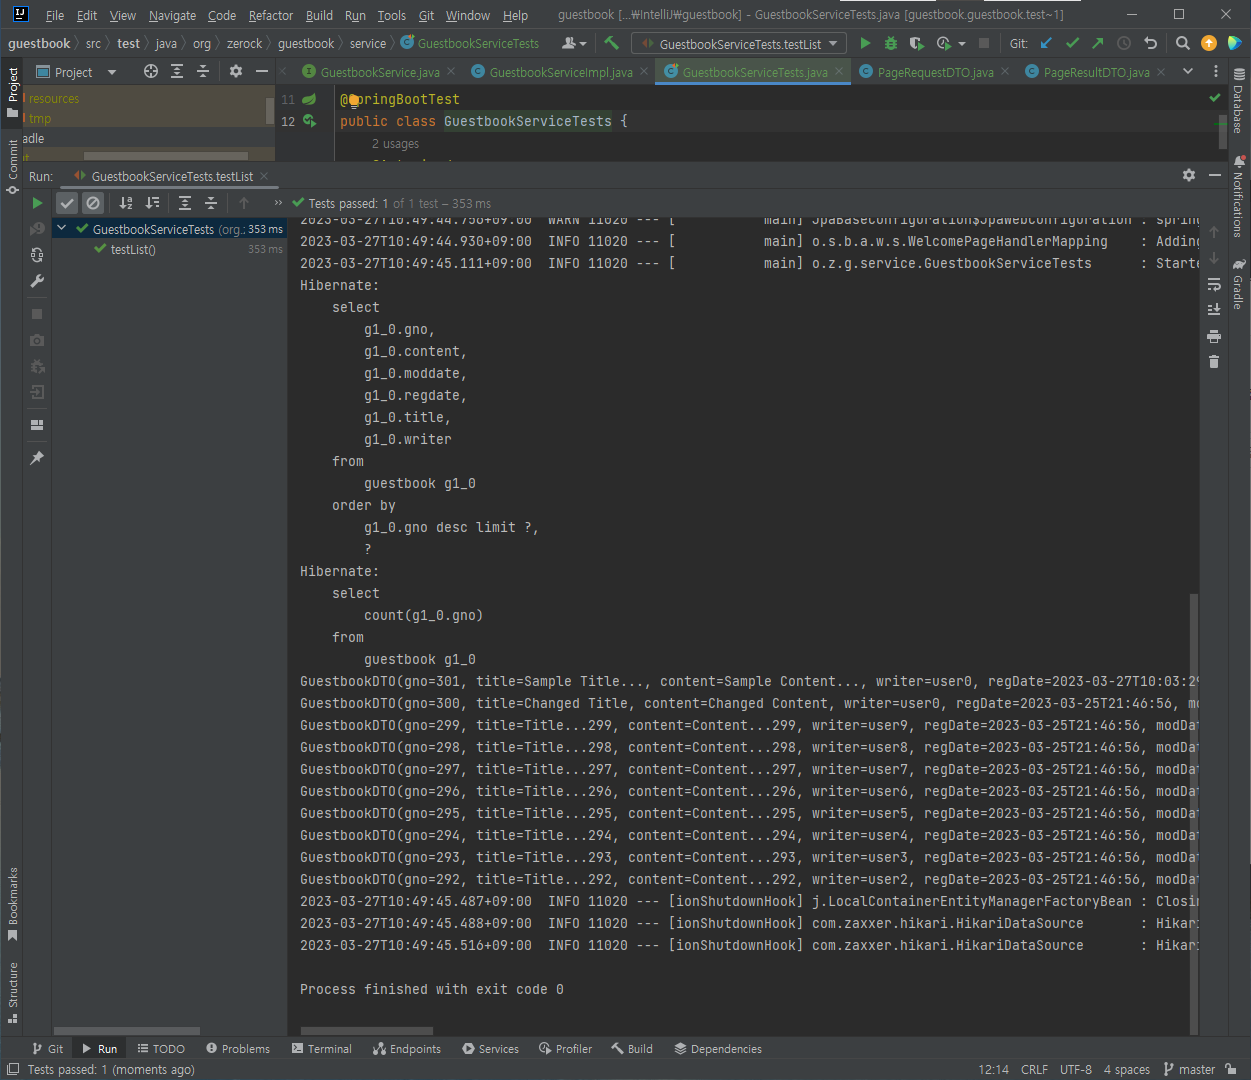1251x1080 pixels.
Task: Open the Build menu
Action: coord(319,15)
